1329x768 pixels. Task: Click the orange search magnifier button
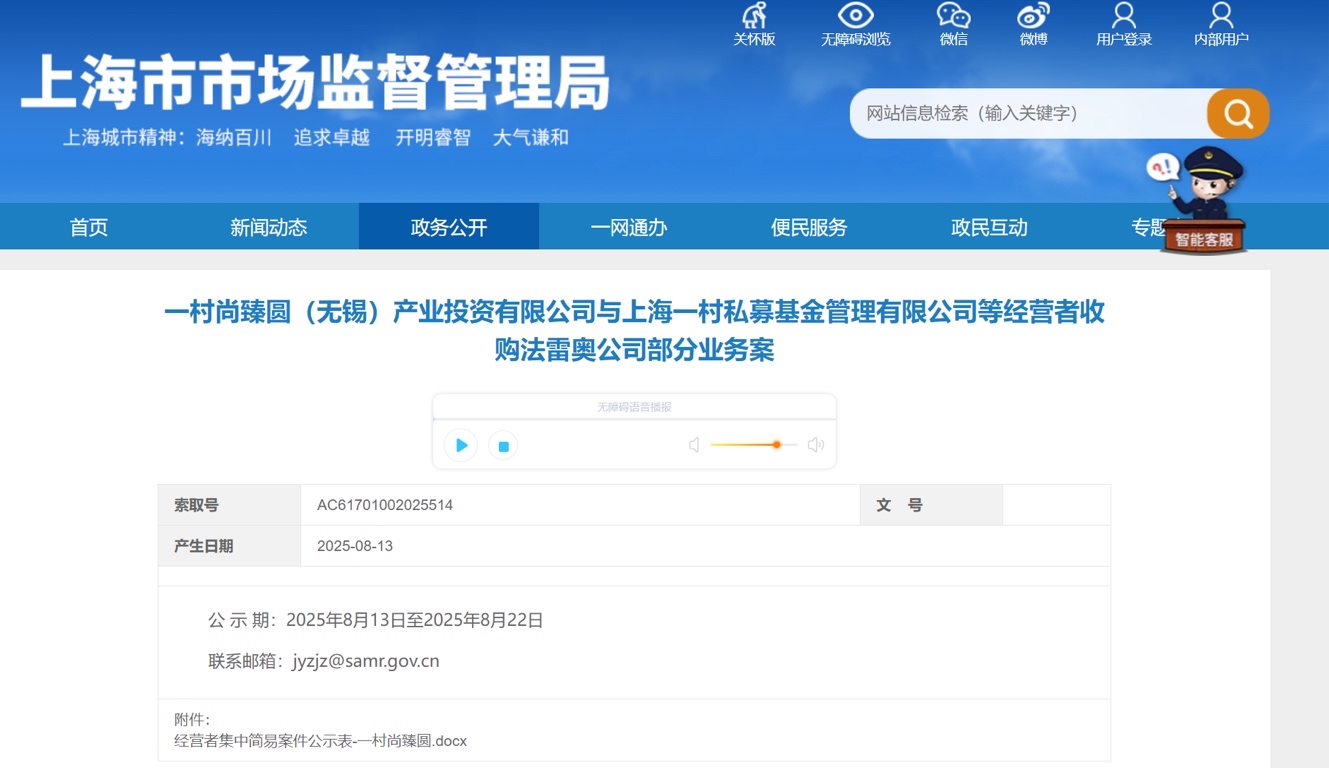click(1238, 113)
